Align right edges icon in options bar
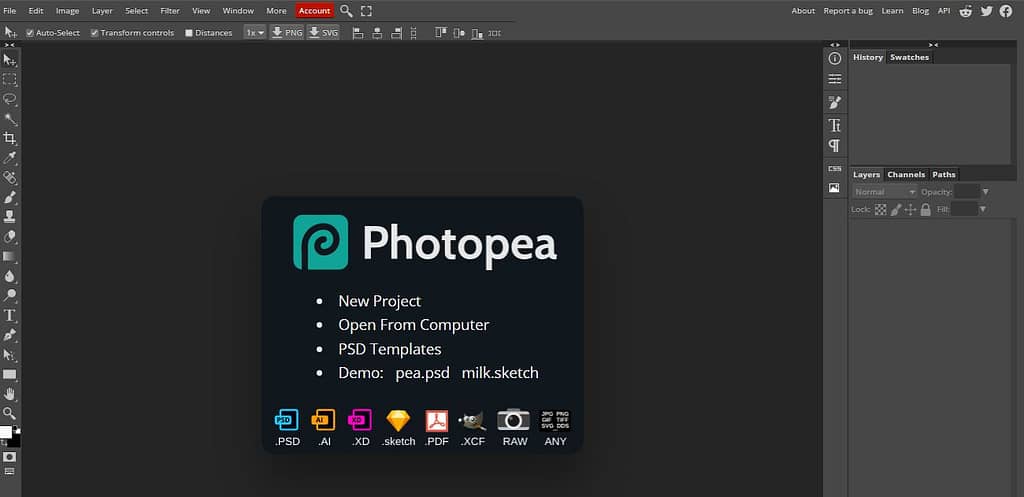 point(396,33)
